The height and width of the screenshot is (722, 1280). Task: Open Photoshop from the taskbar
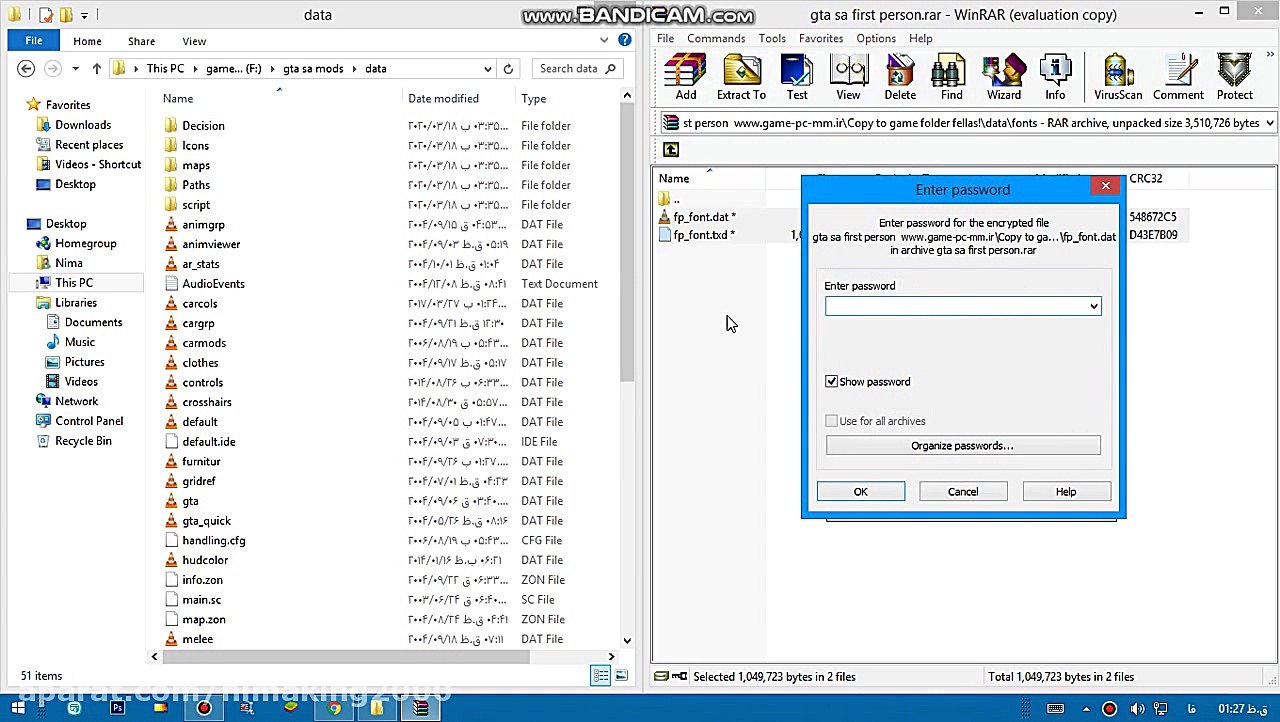(118, 708)
